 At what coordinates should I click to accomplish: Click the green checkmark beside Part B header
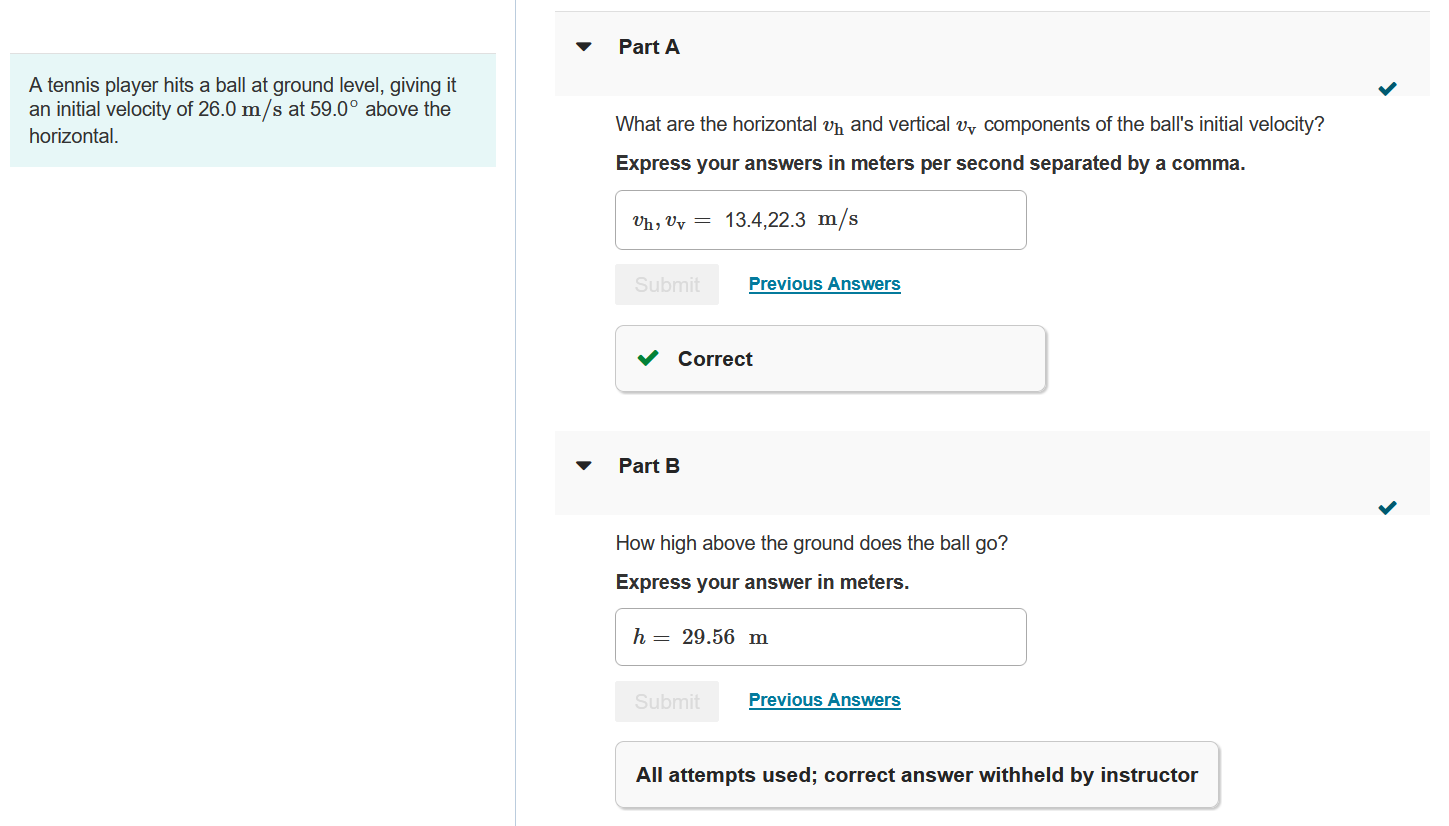1387,507
